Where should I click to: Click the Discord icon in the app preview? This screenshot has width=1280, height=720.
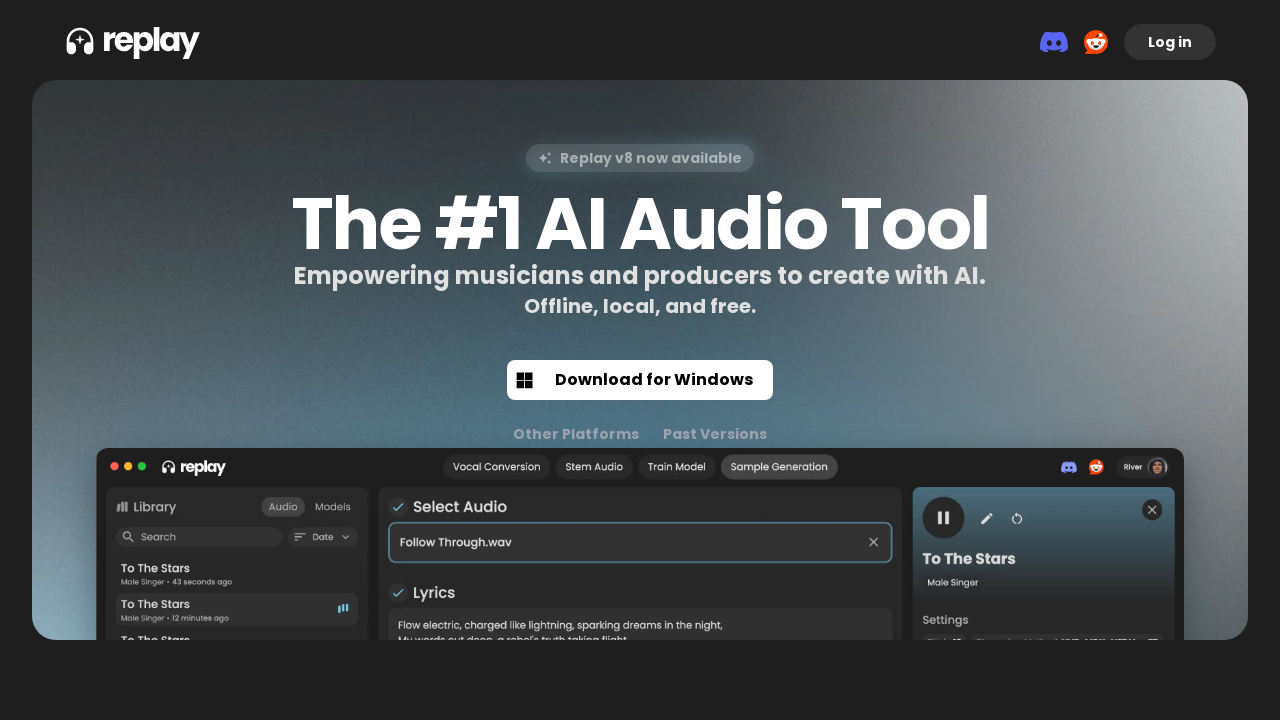coord(1069,467)
